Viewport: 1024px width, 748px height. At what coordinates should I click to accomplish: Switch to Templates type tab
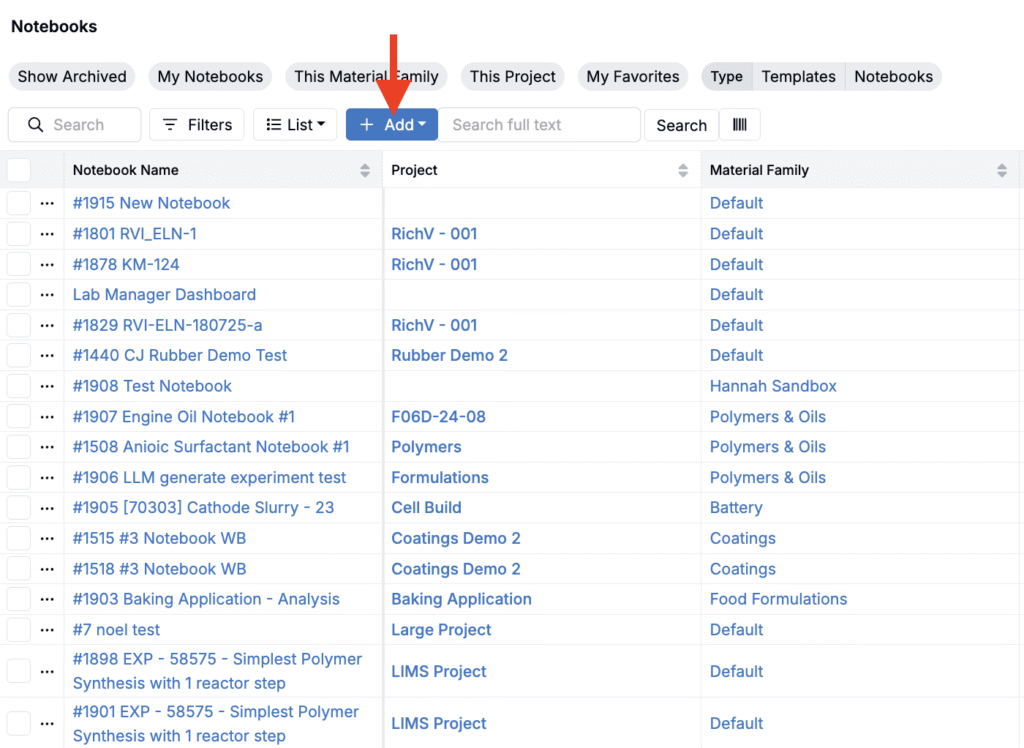click(x=798, y=76)
